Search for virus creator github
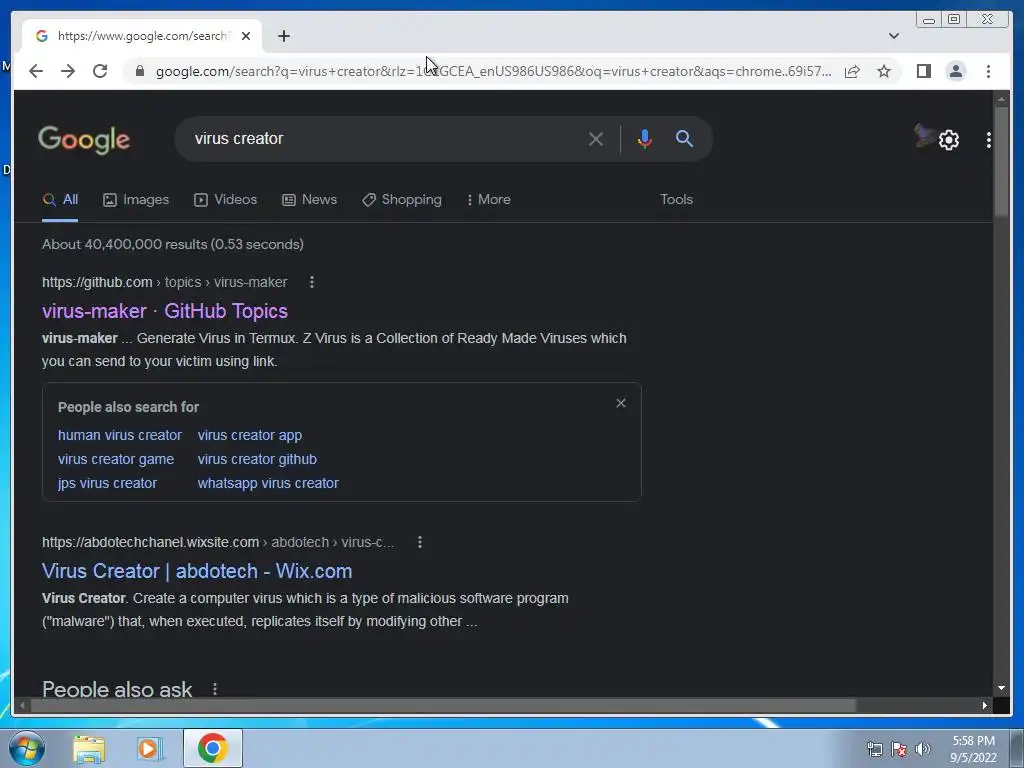Image resolution: width=1024 pixels, height=768 pixels. coord(257,459)
